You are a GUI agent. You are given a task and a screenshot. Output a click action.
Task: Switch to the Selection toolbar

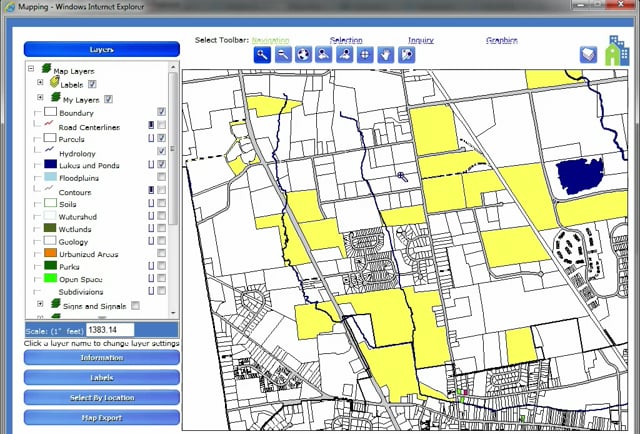click(346, 40)
